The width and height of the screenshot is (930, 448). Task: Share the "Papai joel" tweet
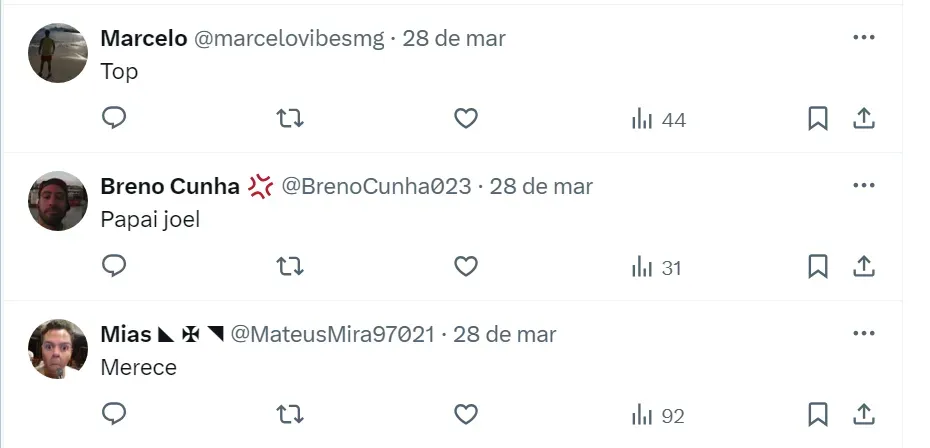coord(864,266)
